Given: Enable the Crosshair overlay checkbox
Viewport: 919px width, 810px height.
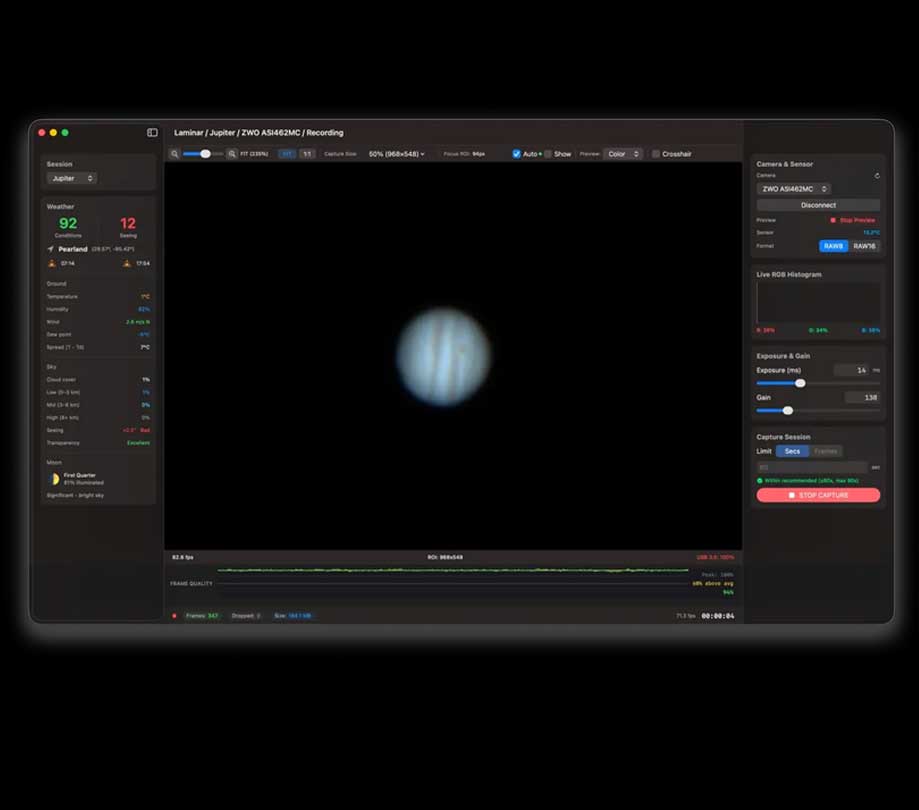Looking at the screenshot, I should coord(655,154).
